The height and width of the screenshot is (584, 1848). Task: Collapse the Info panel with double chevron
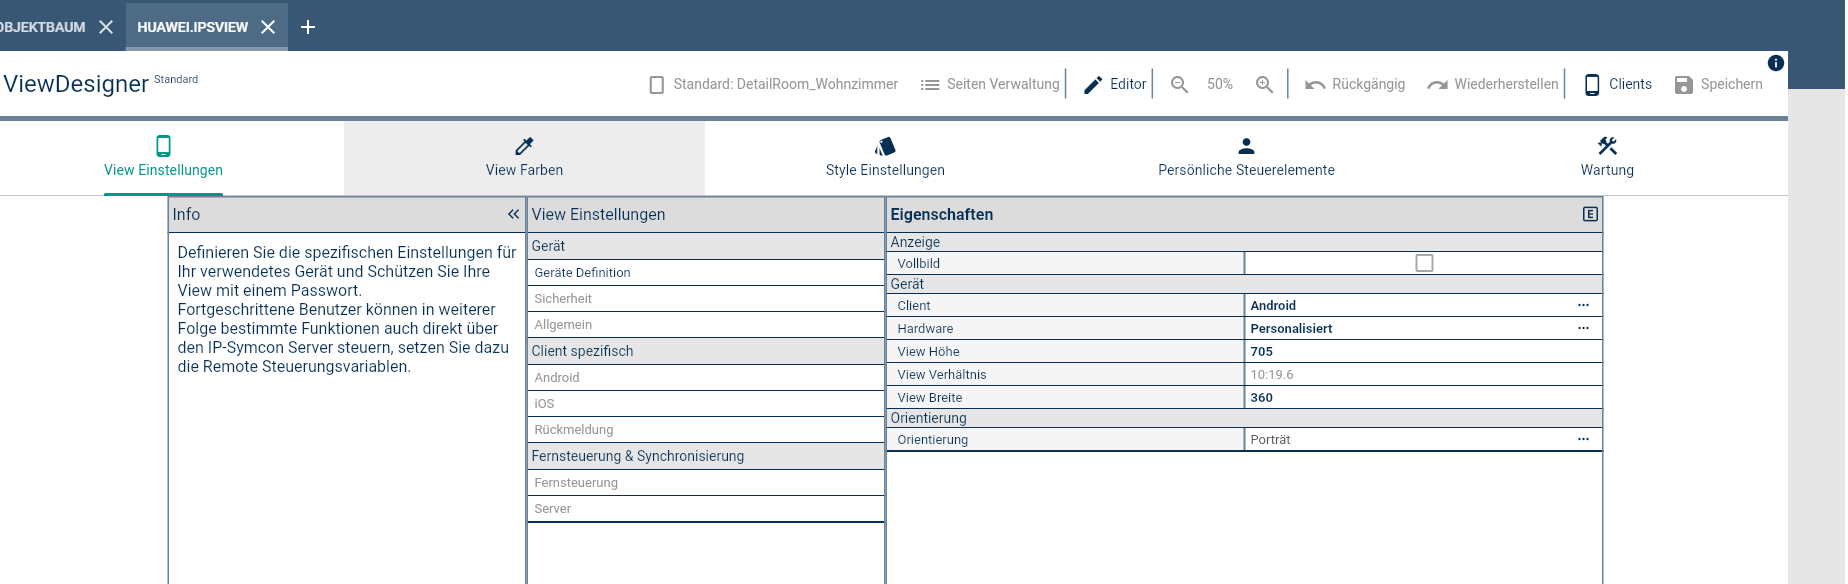[513, 214]
